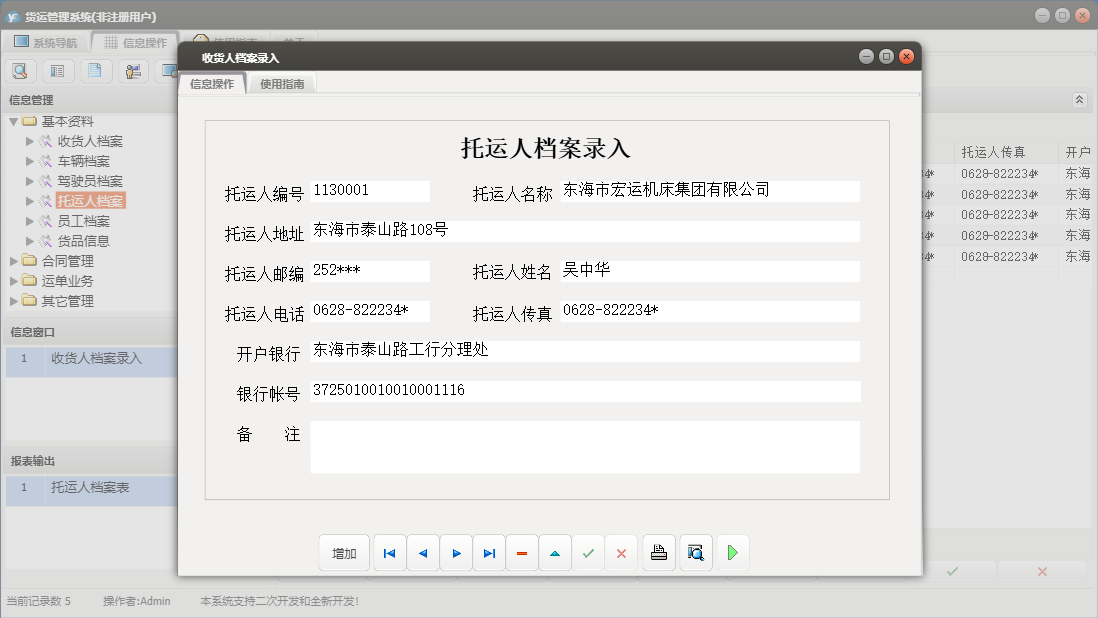Click the teal up-triangle edit icon
This screenshot has height=618, width=1098.
[x=555, y=553]
